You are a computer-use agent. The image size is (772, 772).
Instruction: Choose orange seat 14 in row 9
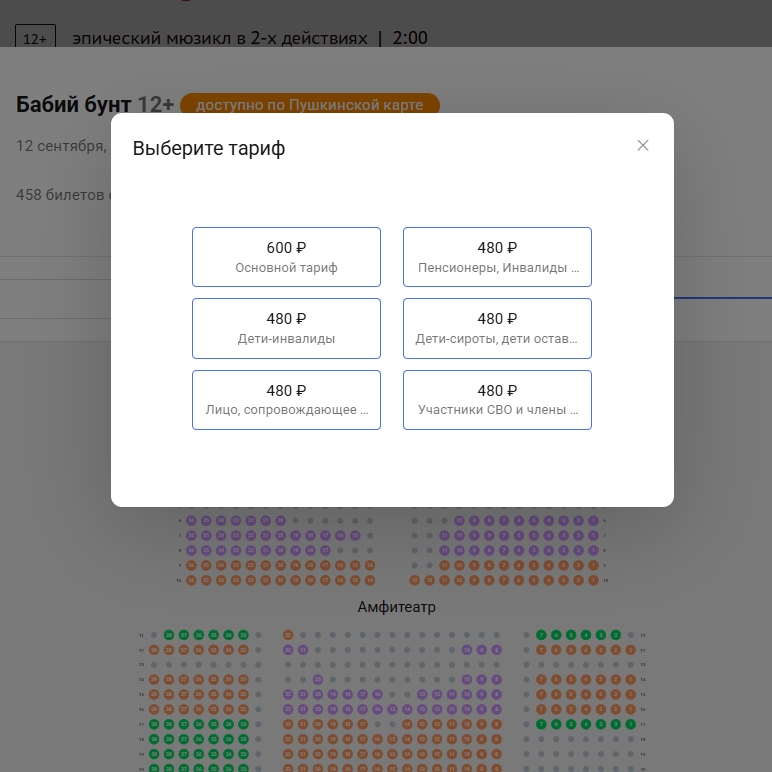(x=370, y=565)
